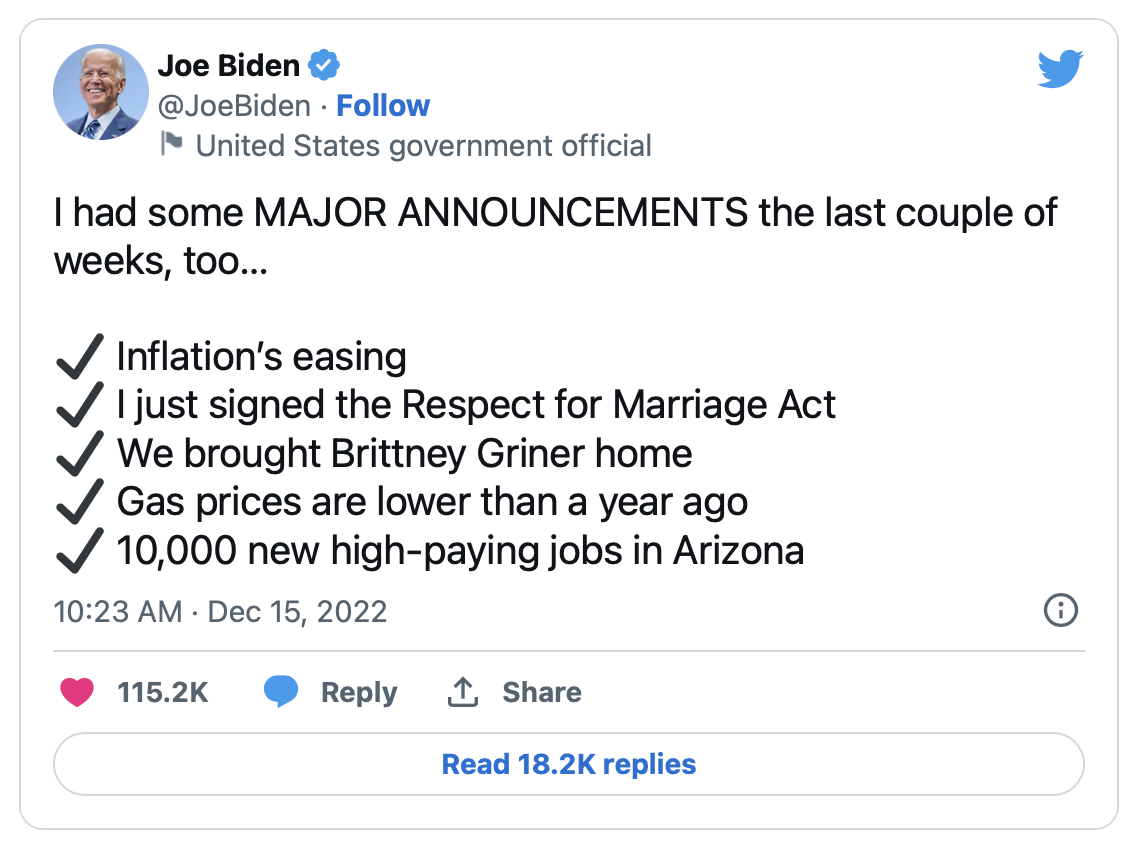Open Joe Biden's profile picture
Image resolution: width=1146 pixels, height=850 pixels.
pyautogui.click(x=101, y=92)
